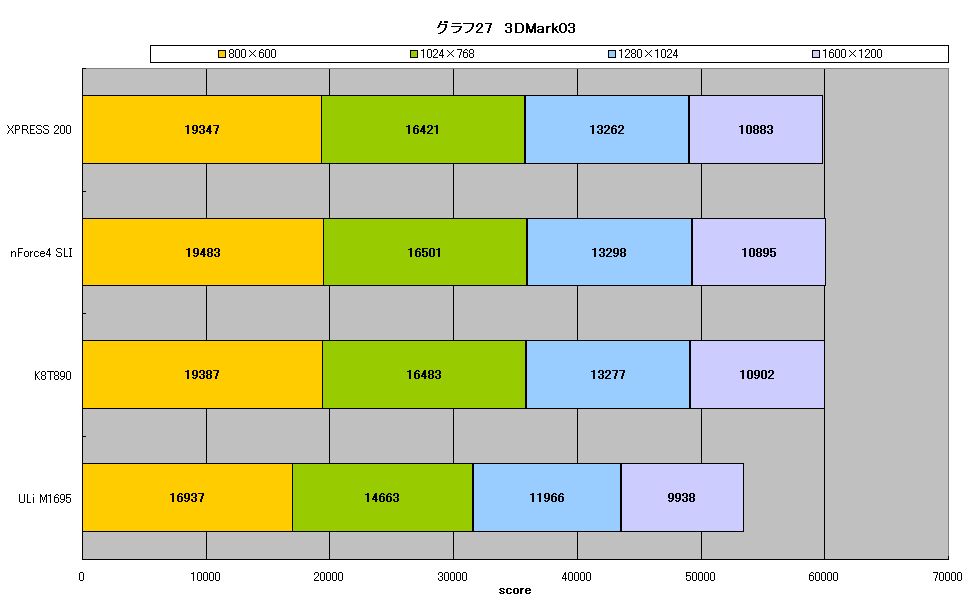
Task: Click the ULi M1695 axis label
Action: click(x=45, y=498)
